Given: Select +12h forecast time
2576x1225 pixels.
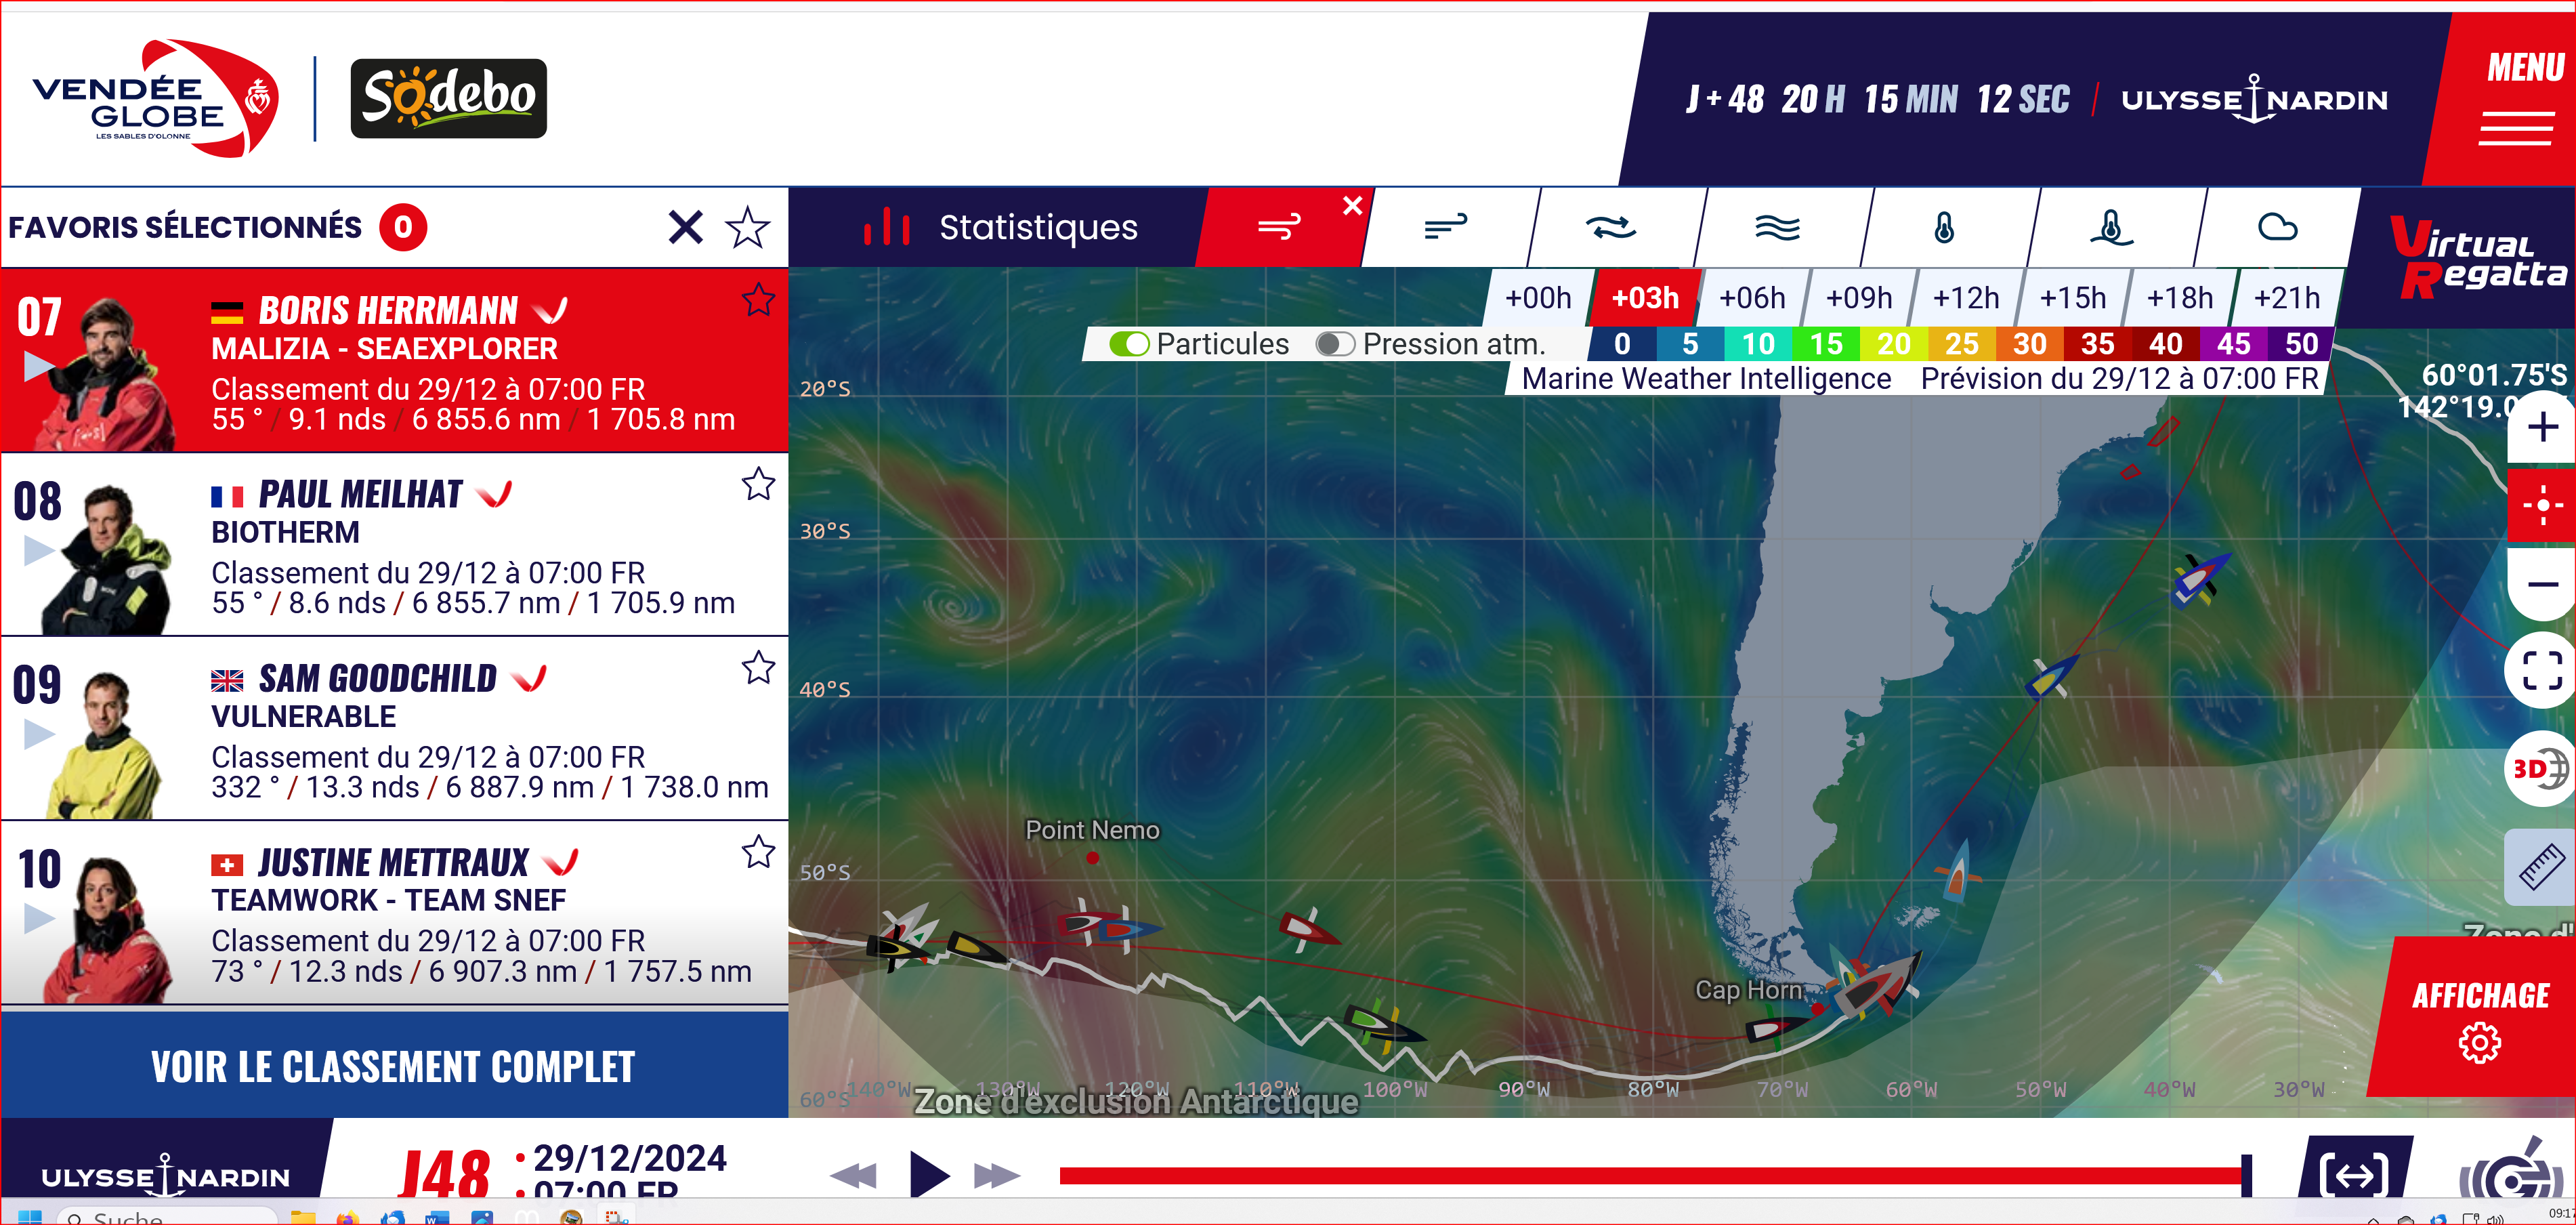Looking at the screenshot, I should pyautogui.click(x=1966, y=298).
